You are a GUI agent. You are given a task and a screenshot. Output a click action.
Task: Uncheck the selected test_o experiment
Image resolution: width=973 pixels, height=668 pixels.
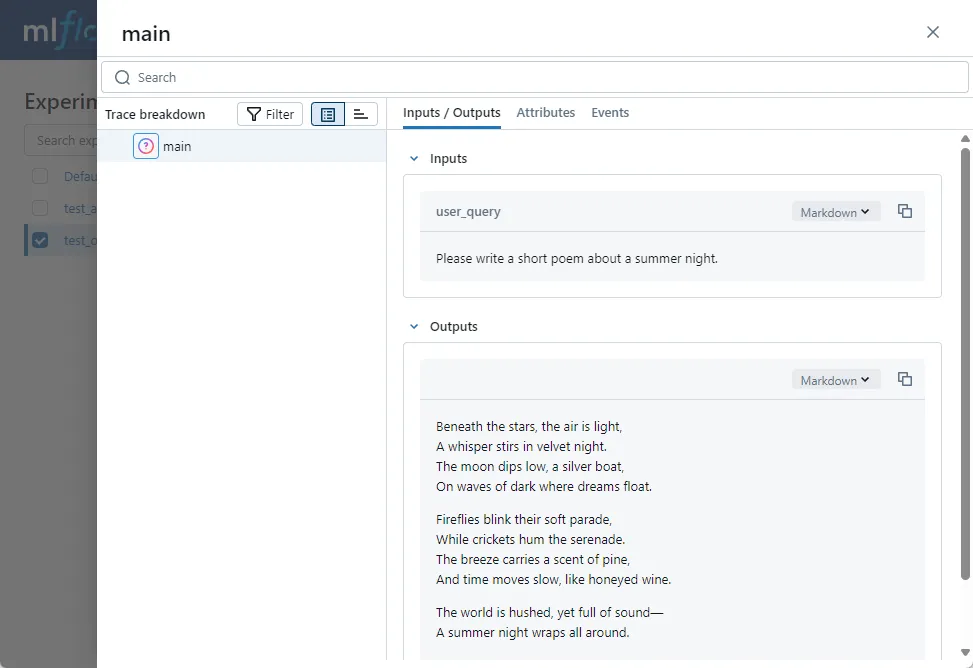(38, 240)
